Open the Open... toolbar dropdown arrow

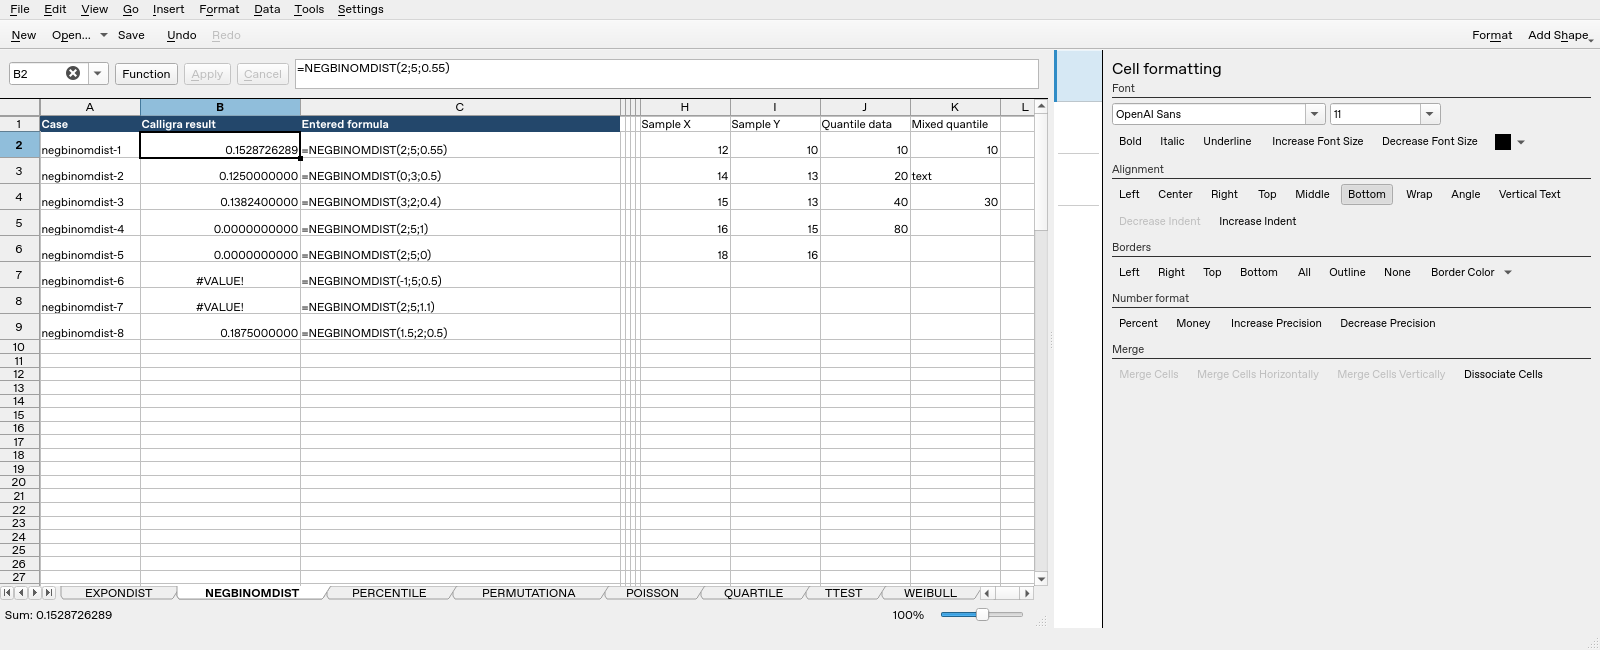(x=103, y=35)
